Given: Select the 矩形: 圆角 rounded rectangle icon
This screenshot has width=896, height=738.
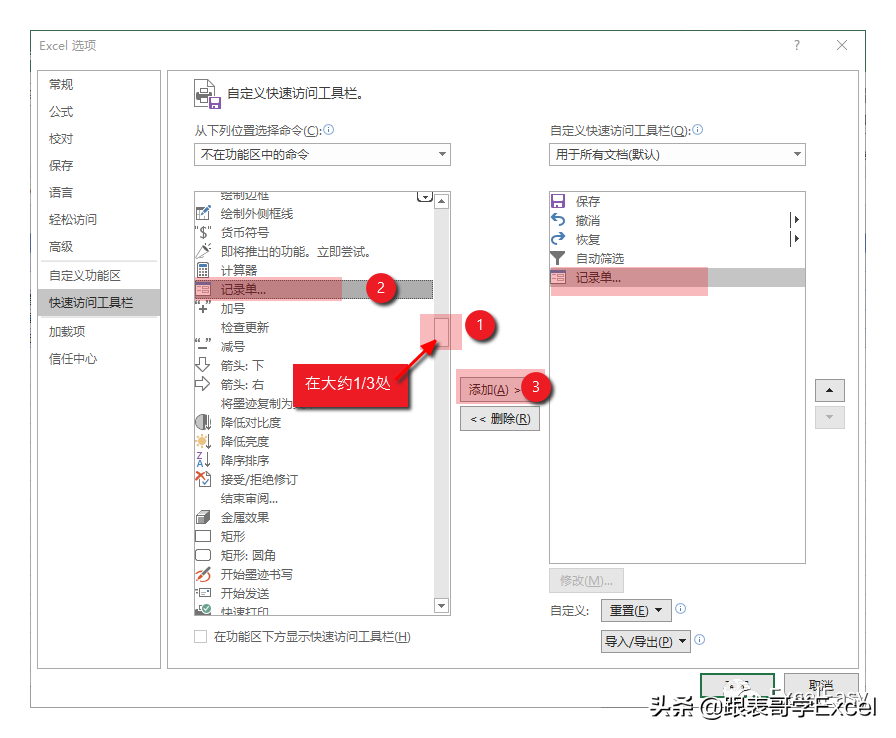Looking at the screenshot, I should (203, 555).
